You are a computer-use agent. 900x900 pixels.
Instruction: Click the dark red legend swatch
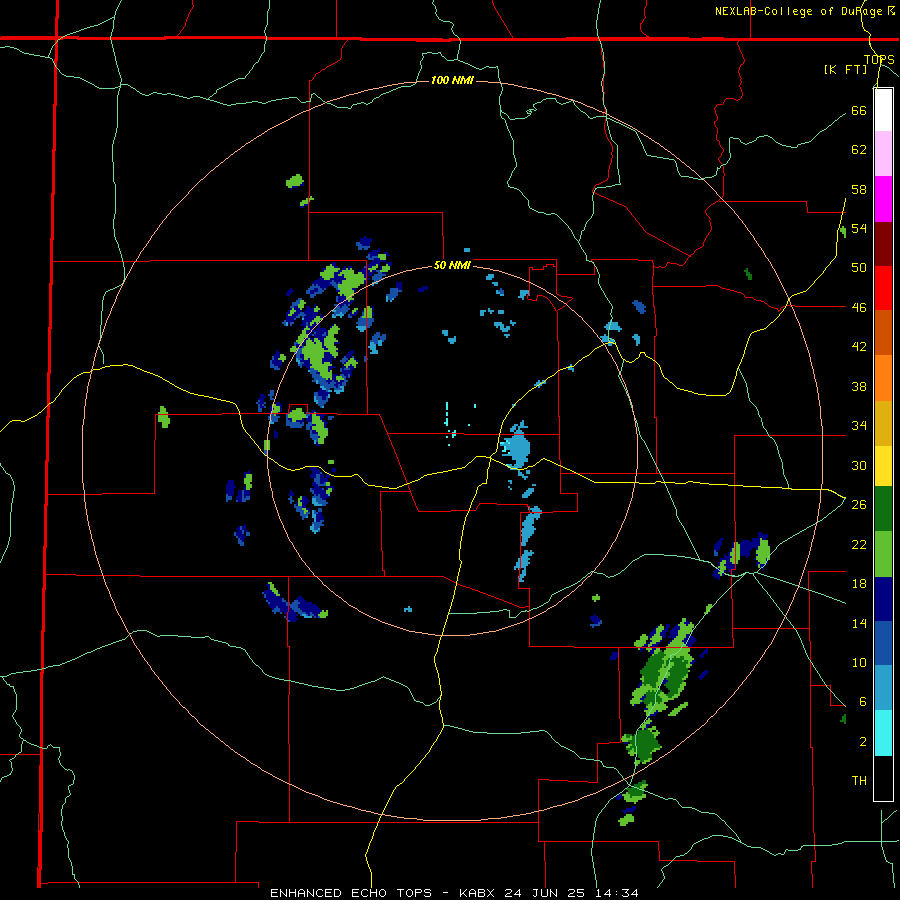tap(883, 244)
